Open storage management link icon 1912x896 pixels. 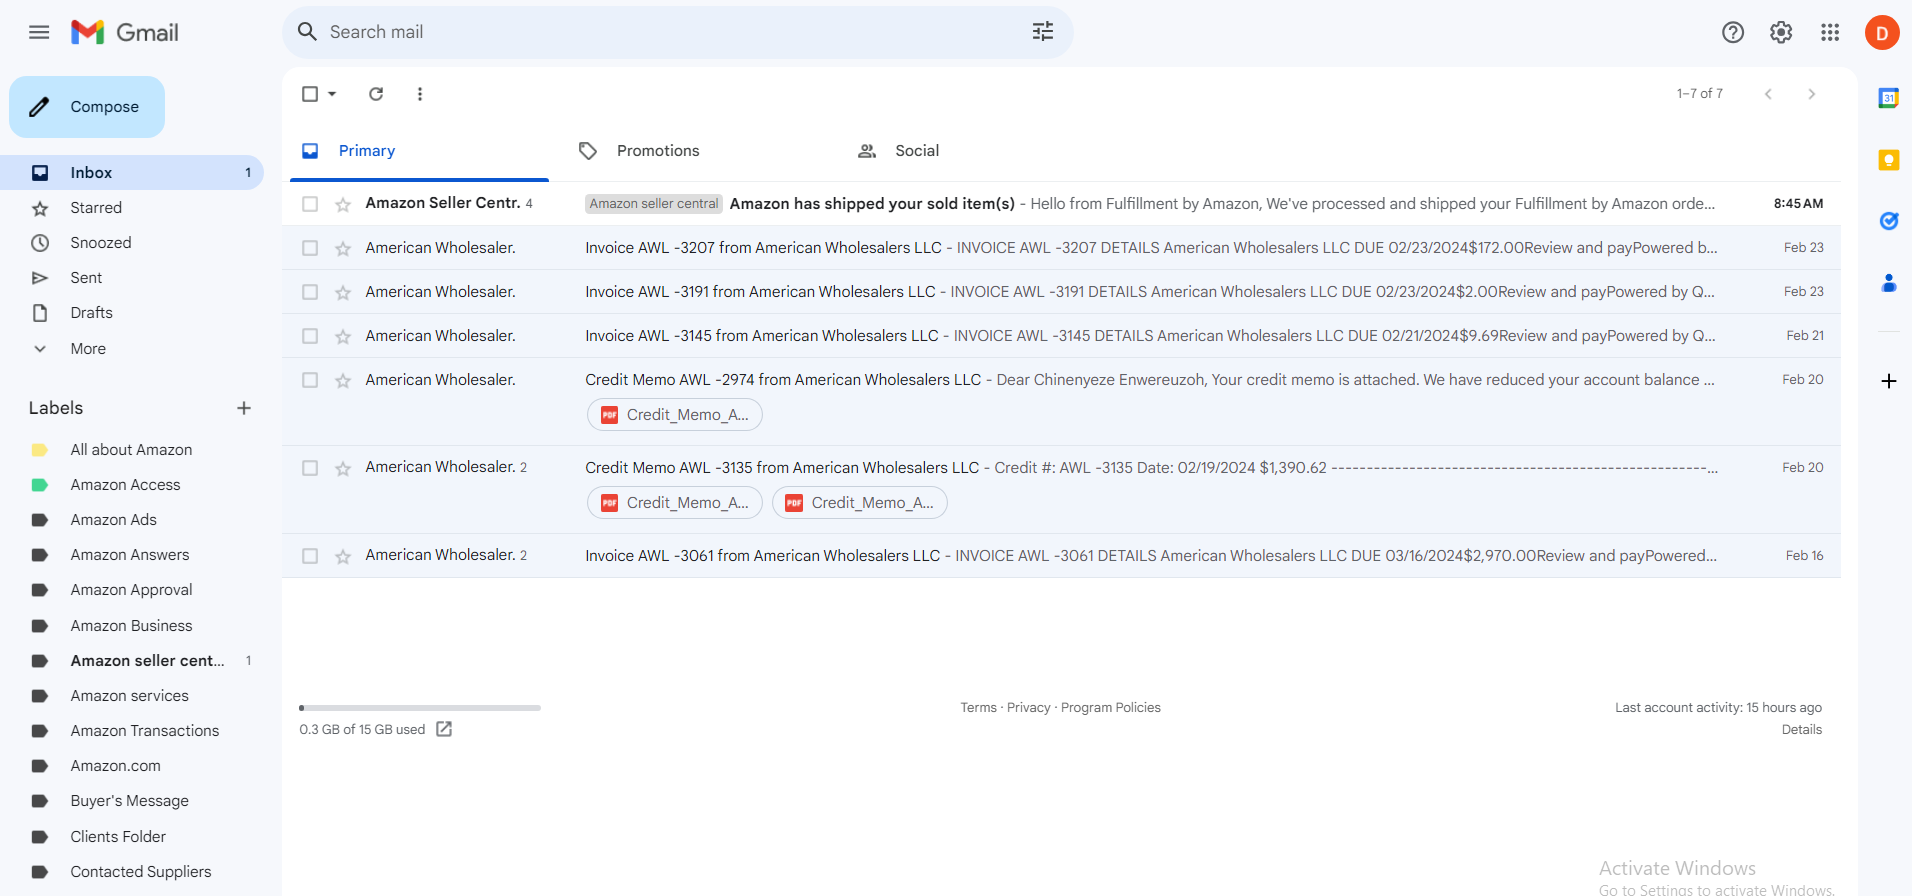444,729
